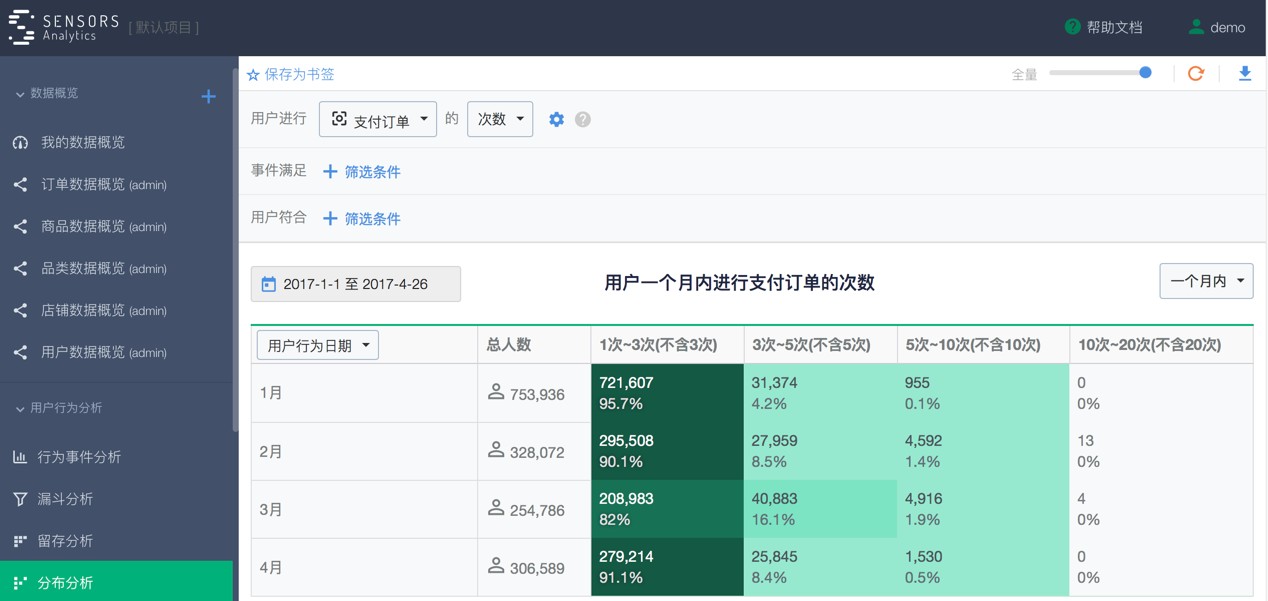Click light green cell 40,883
1268x601 pixels.
pos(820,509)
